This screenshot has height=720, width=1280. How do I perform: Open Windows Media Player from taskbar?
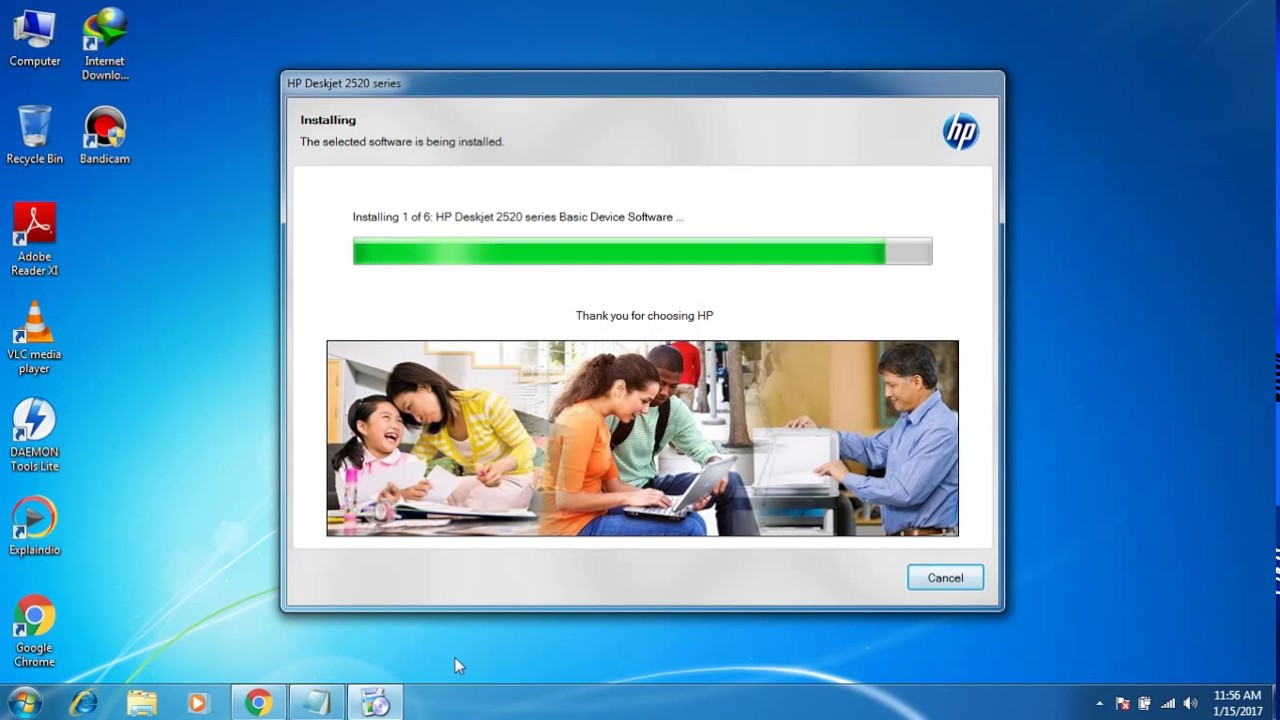coord(199,703)
